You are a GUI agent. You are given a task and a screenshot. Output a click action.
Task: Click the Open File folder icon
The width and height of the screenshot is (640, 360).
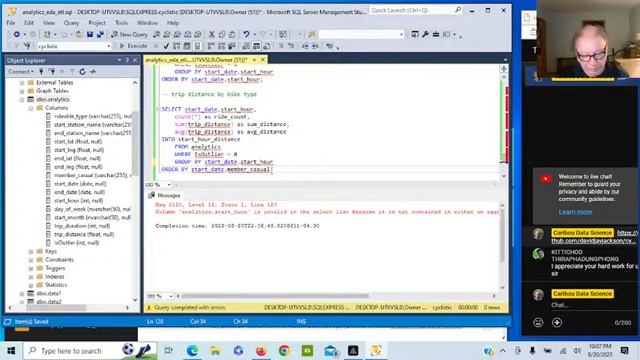pos(79,35)
